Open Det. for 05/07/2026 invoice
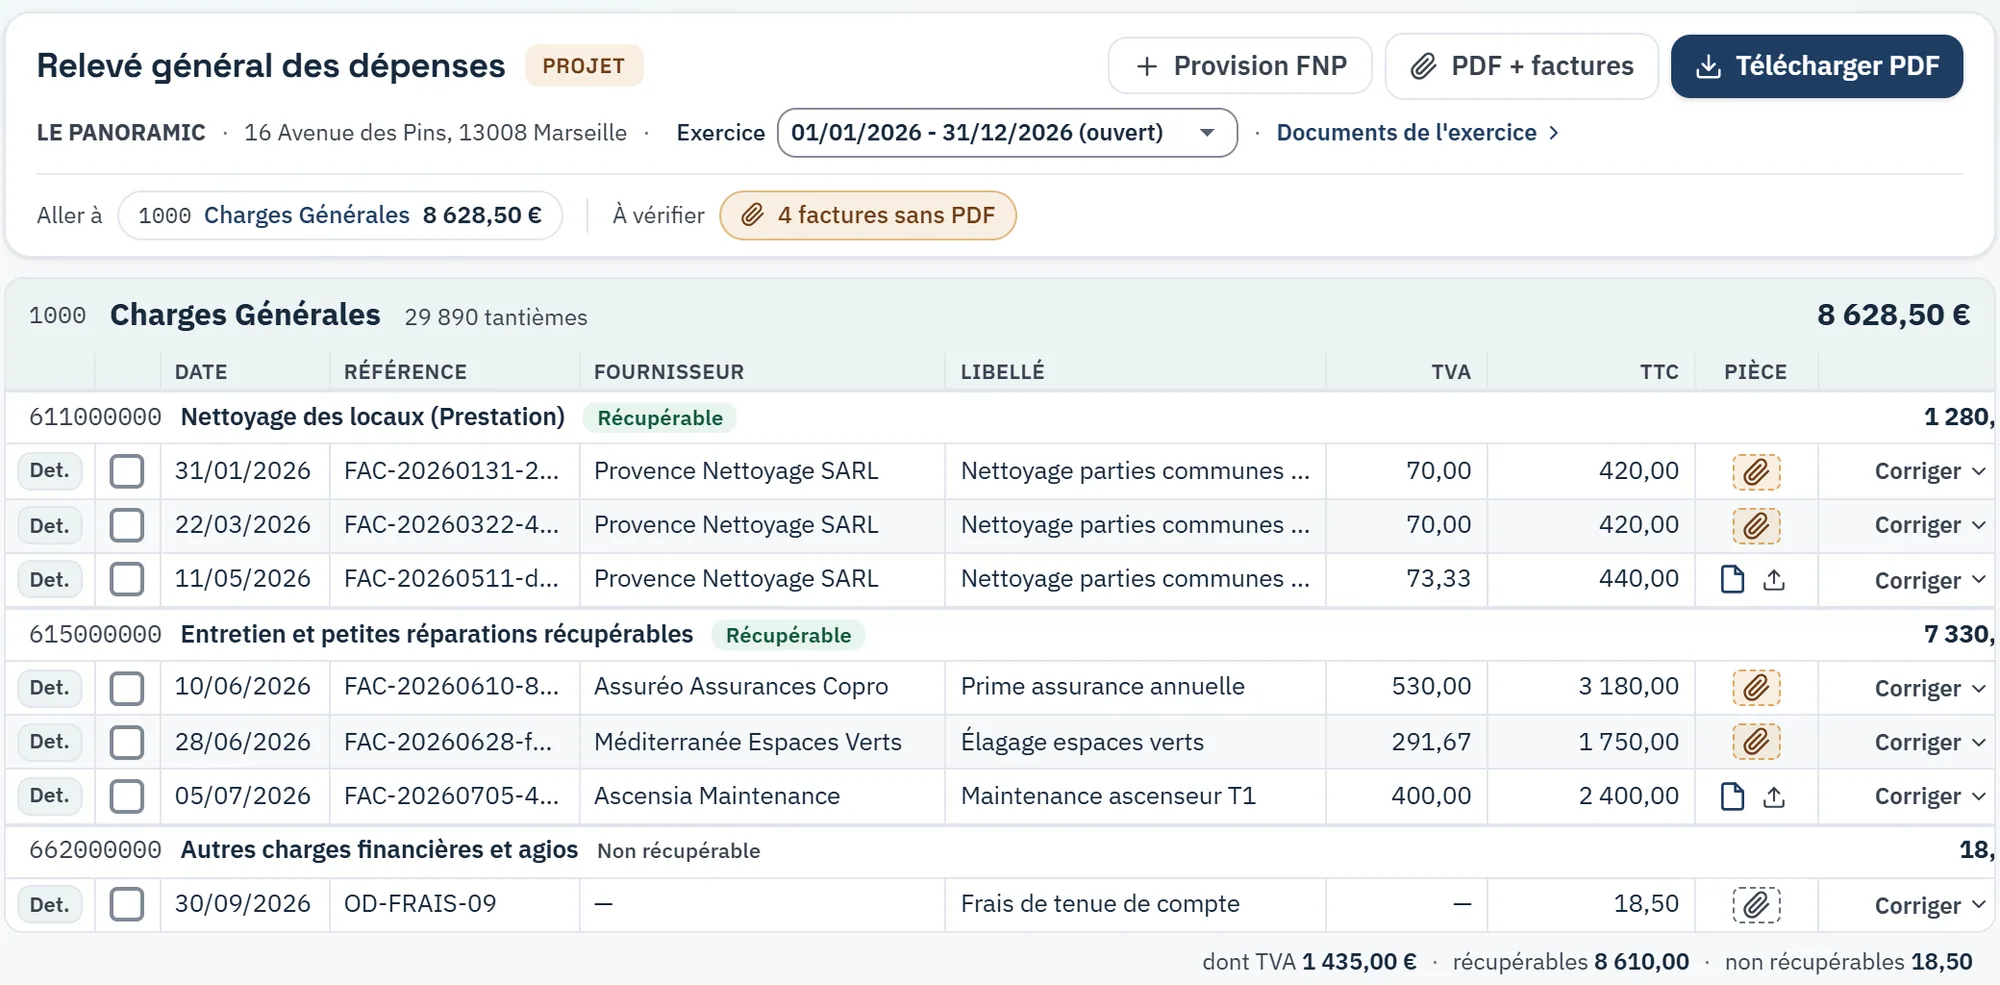Image resolution: width=2000 pixels, height=985 pixels. tap(49, 796)
